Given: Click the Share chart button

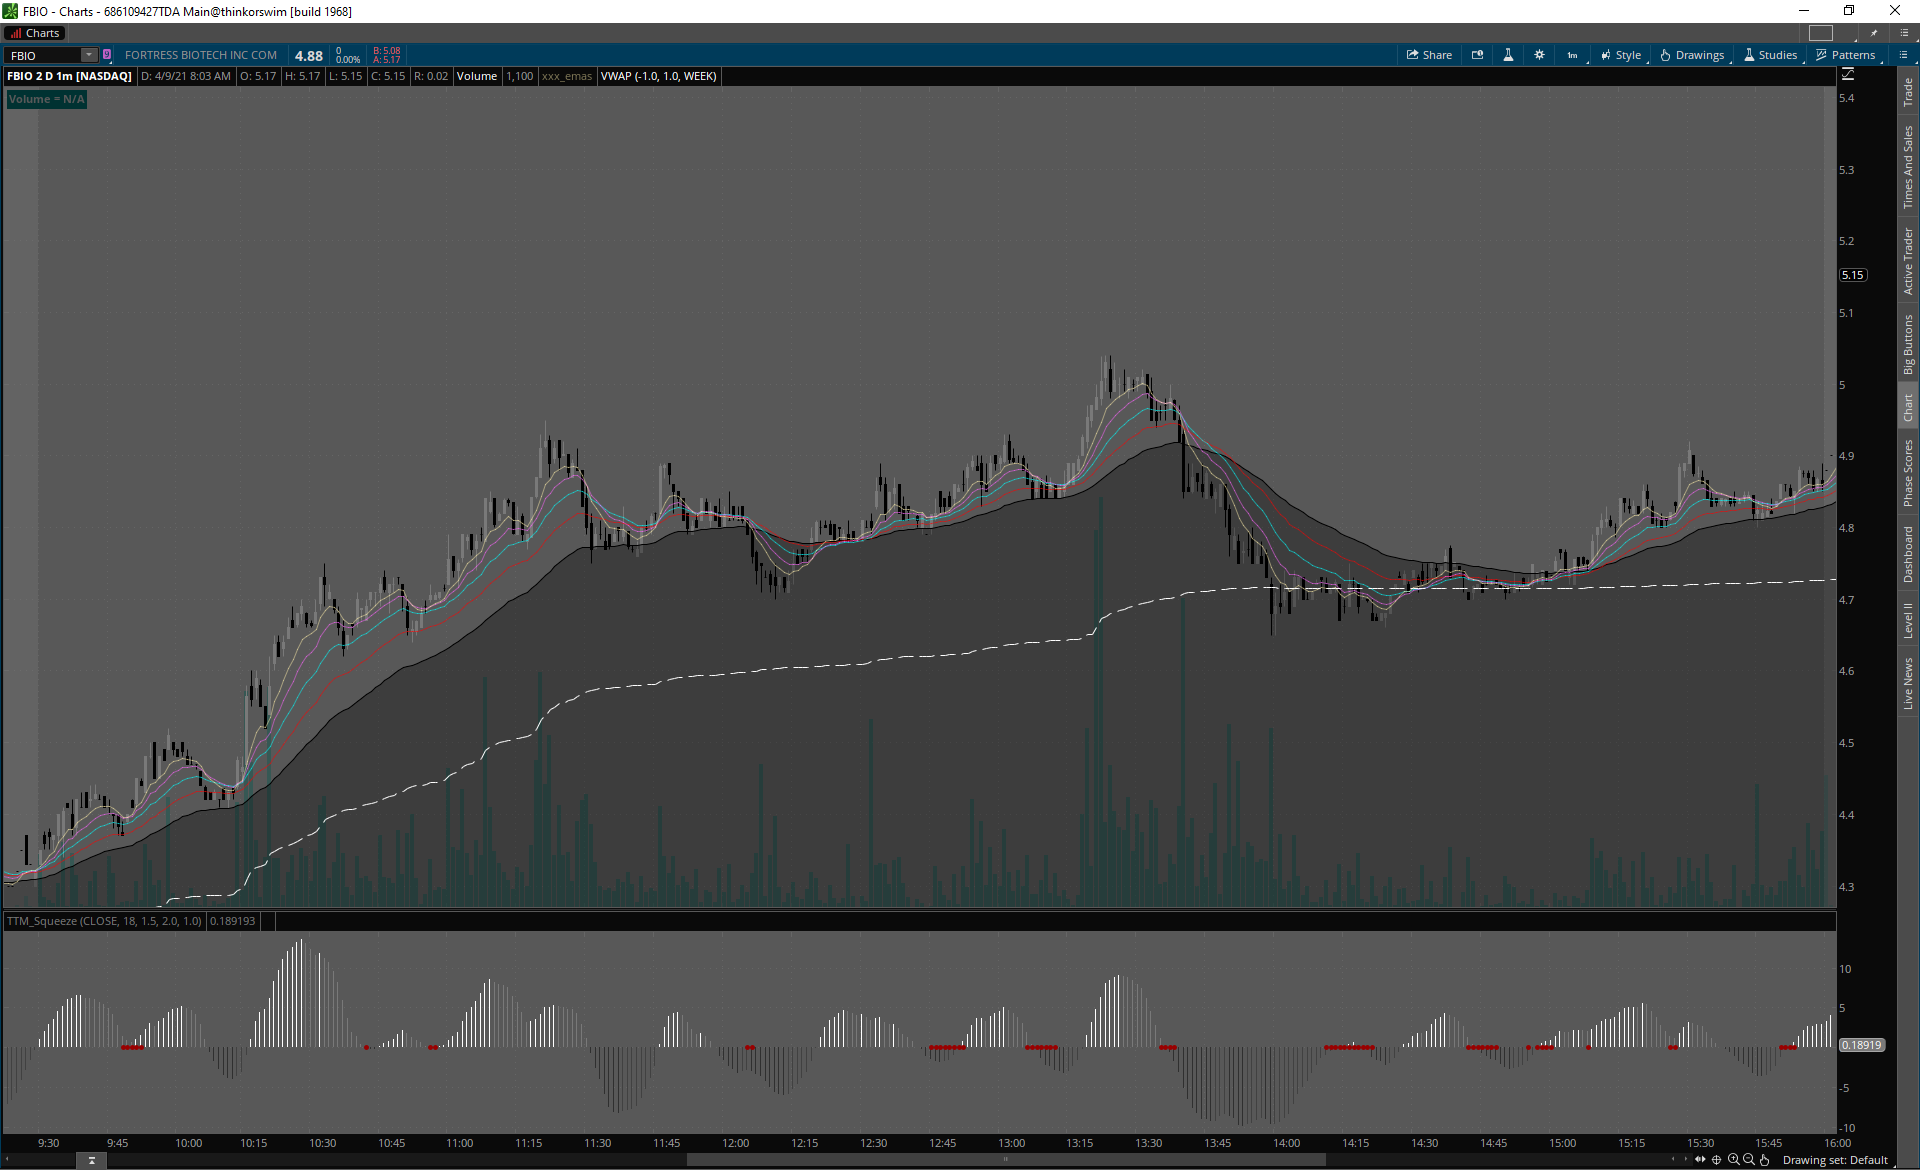Looking at the screenshot, I should point(1429,55).
